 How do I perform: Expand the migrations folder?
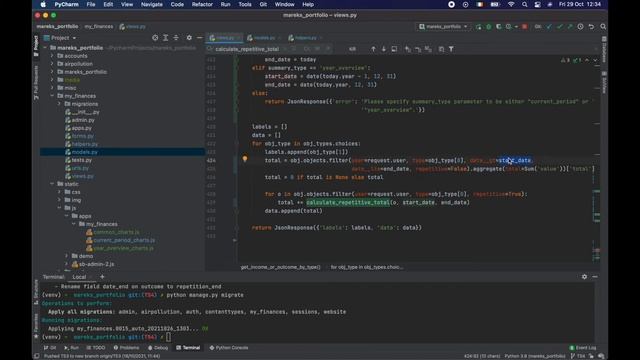(x=60, y=104)
